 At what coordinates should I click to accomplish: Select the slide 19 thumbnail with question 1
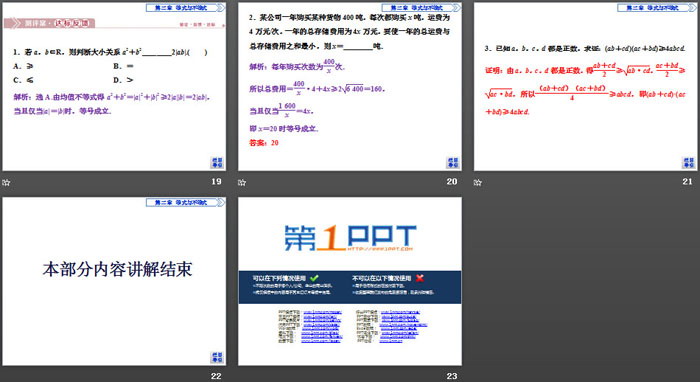coord(114,87)
